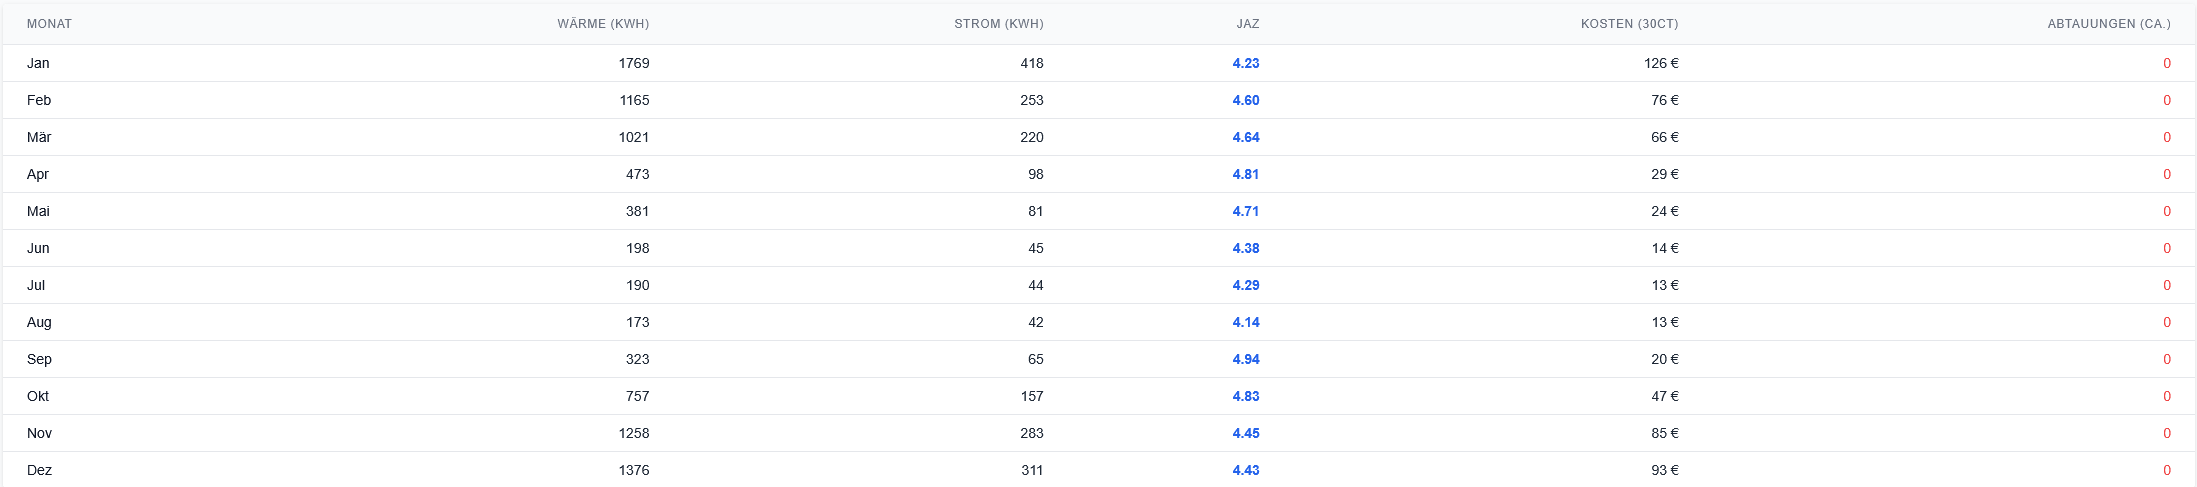Screen dimensions: 2197x487
Task: Click the blue JAZ value 4.23
Action: click(x=1245, y=63)
